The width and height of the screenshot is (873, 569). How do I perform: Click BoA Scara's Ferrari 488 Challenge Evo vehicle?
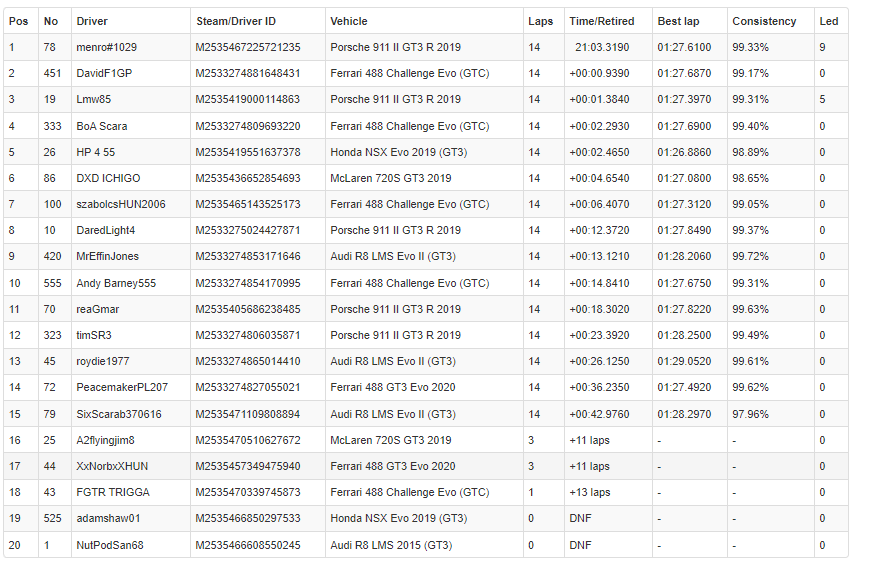click(x=409, y=126)
